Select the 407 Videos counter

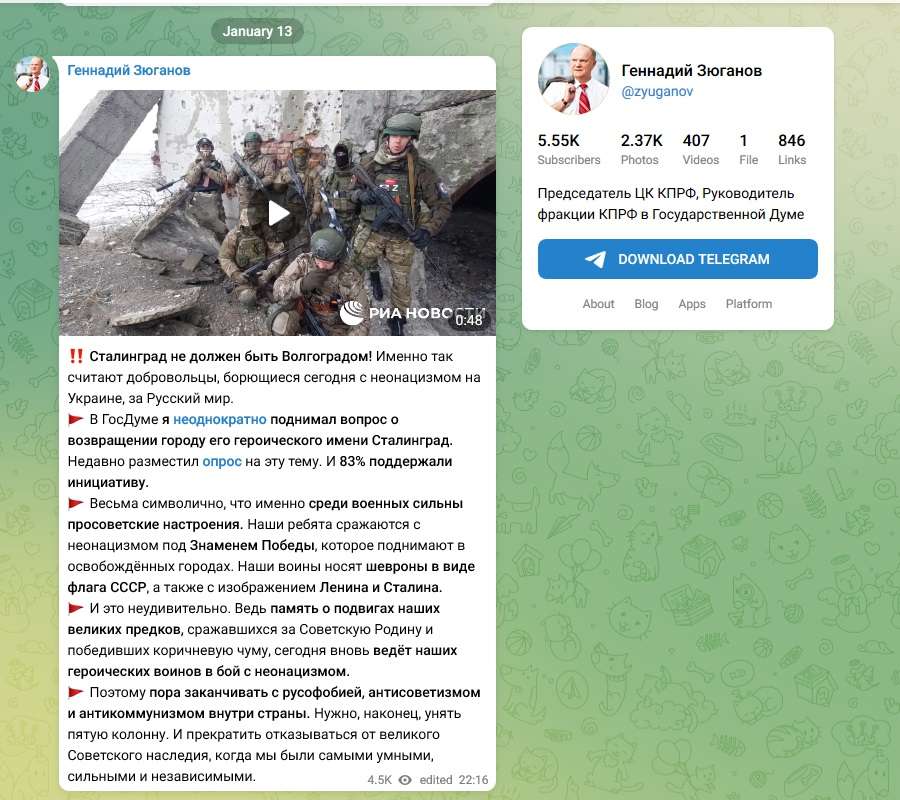coord(700,149)
